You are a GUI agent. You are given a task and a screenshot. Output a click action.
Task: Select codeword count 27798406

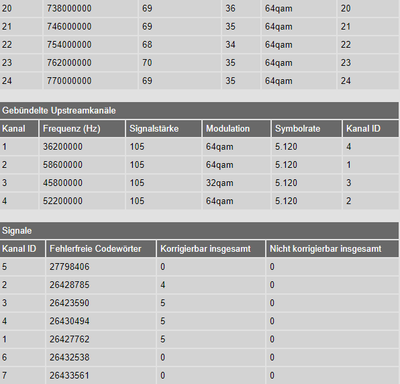pyautogui.click(x=69, y=267)
